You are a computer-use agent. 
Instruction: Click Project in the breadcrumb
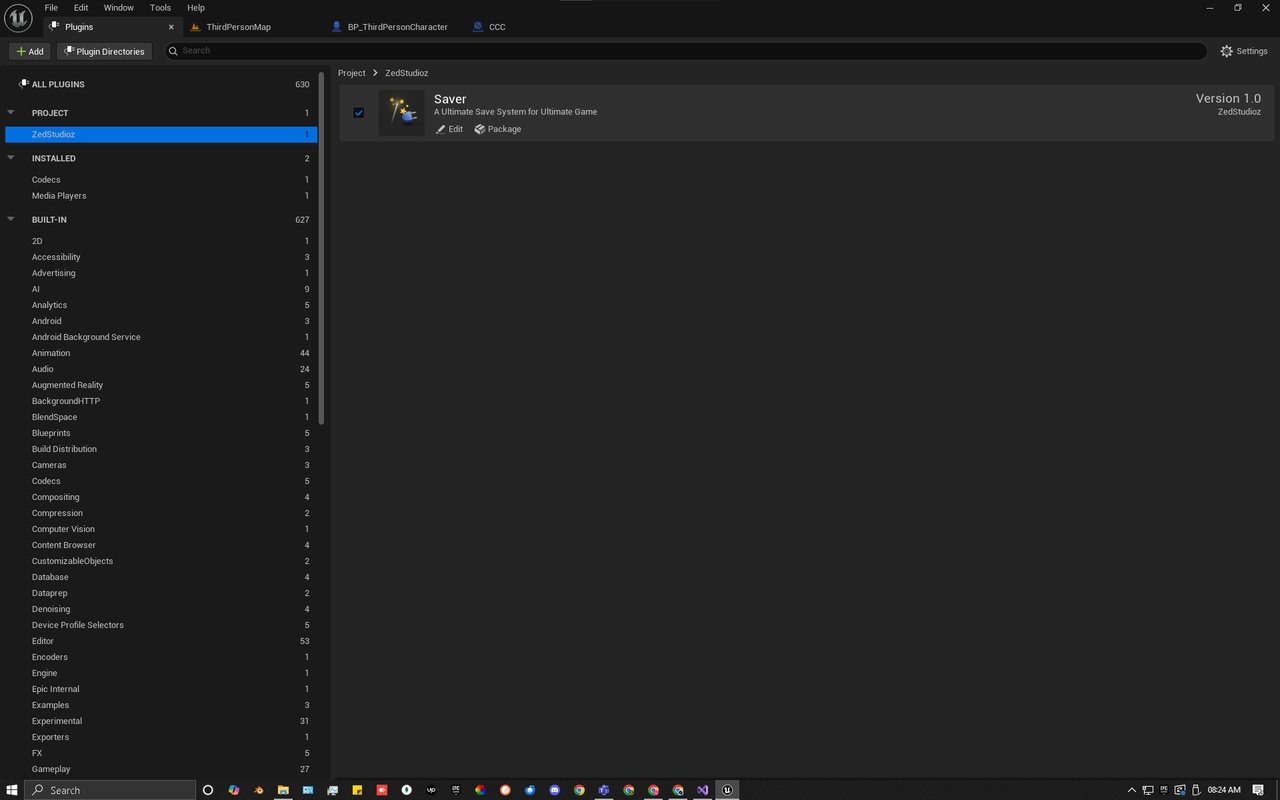pyautogui.click(x=351, y=73)
